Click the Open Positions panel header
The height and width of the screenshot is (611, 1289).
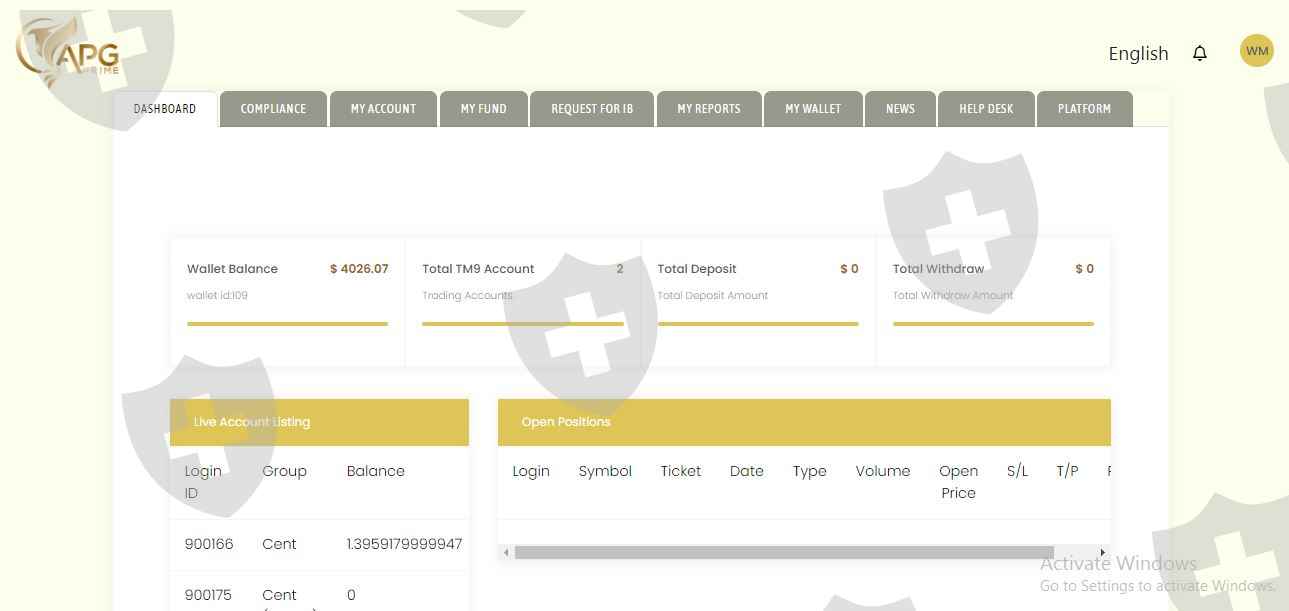(x=804, y=422)
